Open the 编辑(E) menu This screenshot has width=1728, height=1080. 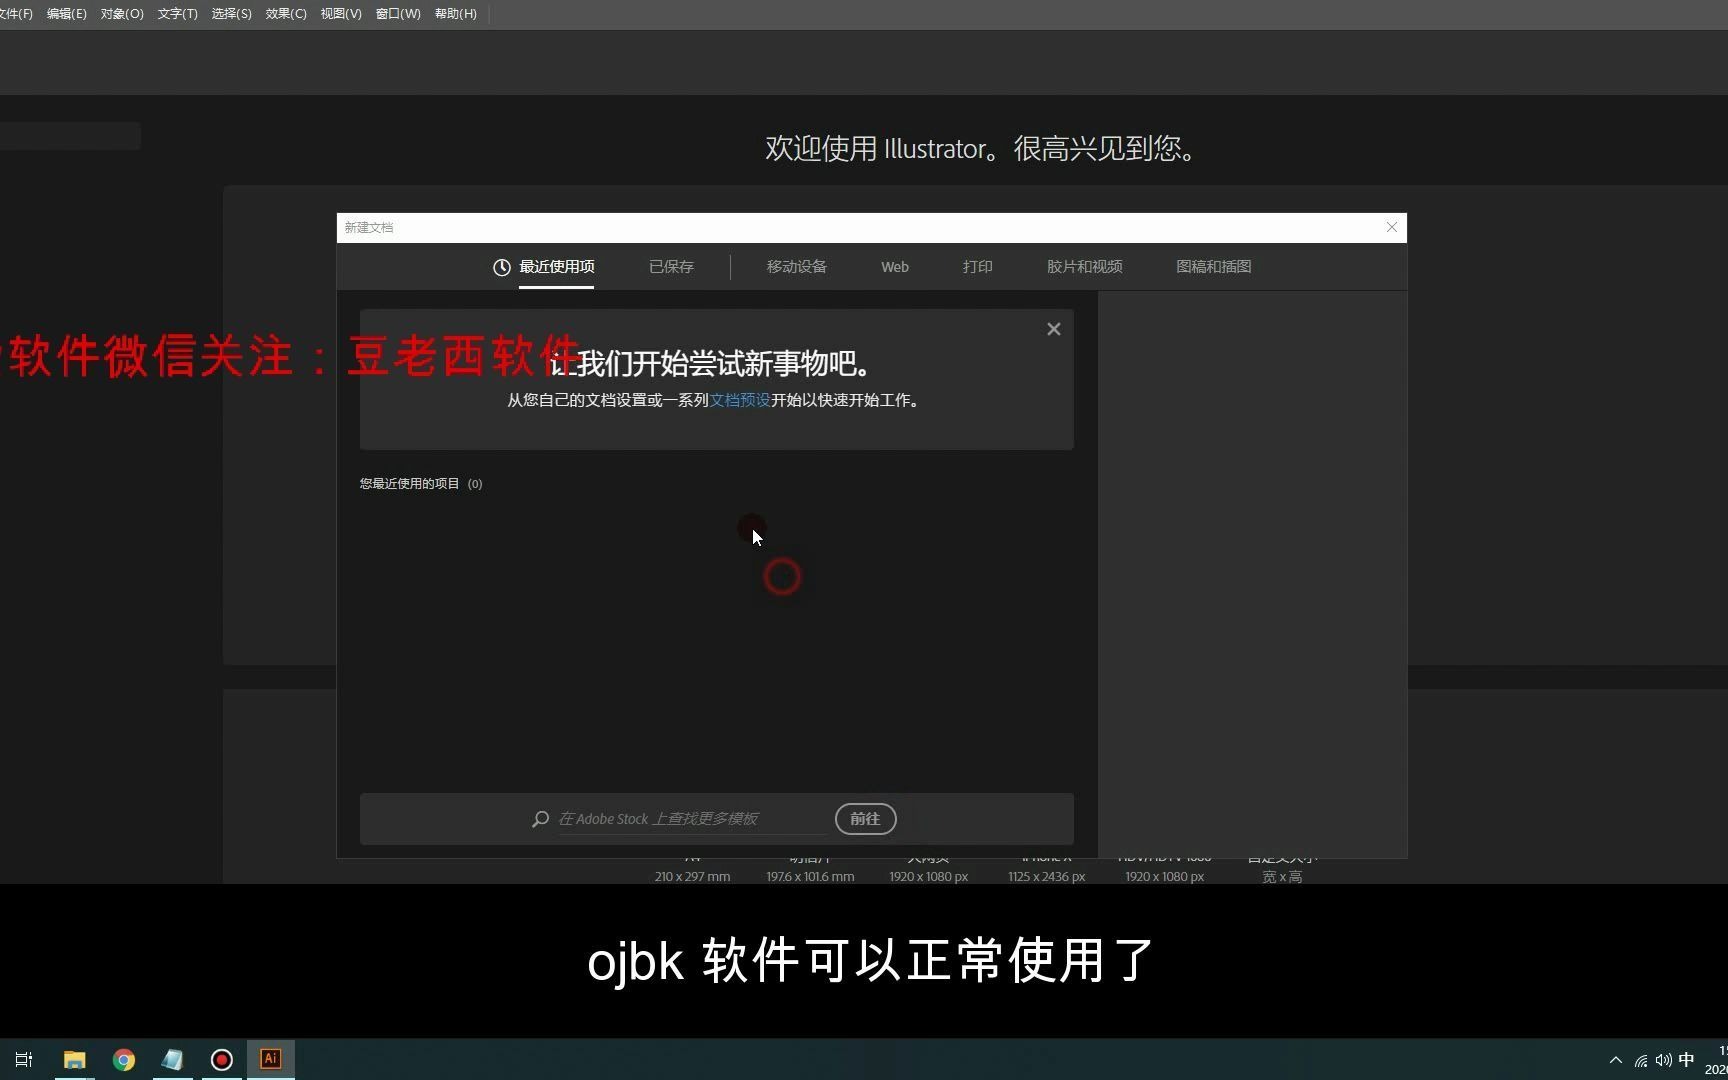tap(66, 14)
